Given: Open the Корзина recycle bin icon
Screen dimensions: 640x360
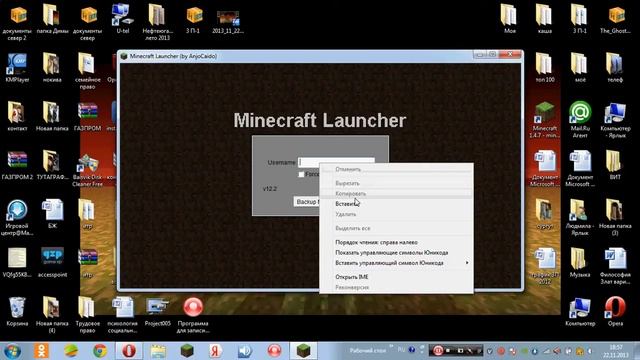Looking at the screenshot, I should (17, 312).
